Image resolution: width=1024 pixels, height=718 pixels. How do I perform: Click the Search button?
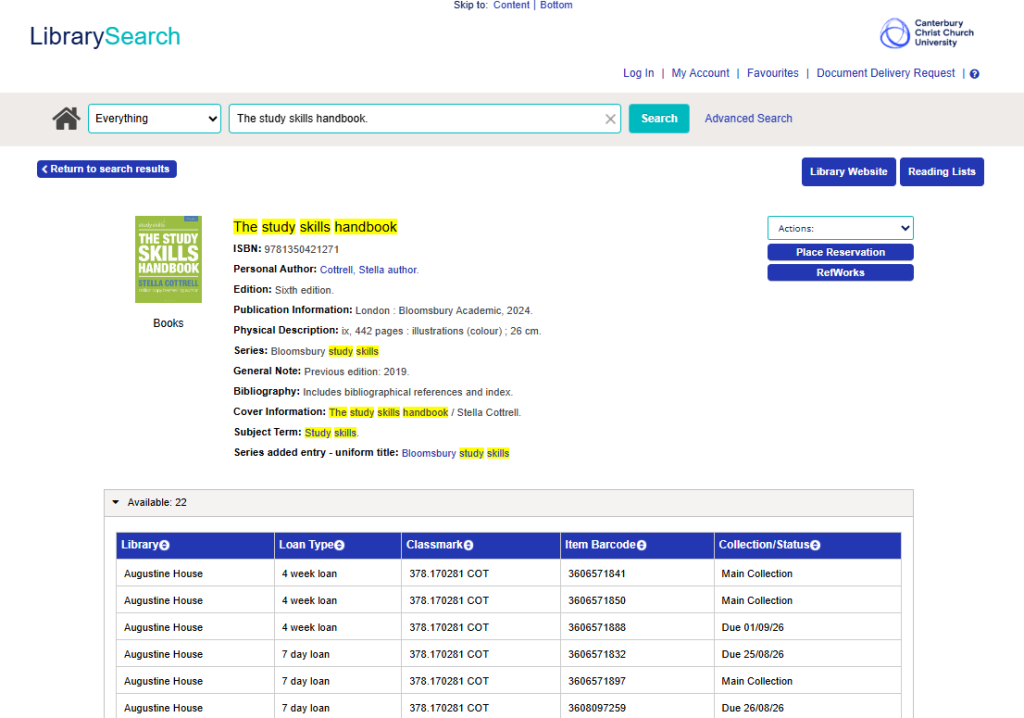pyautogui.click(x=659, y=119)
